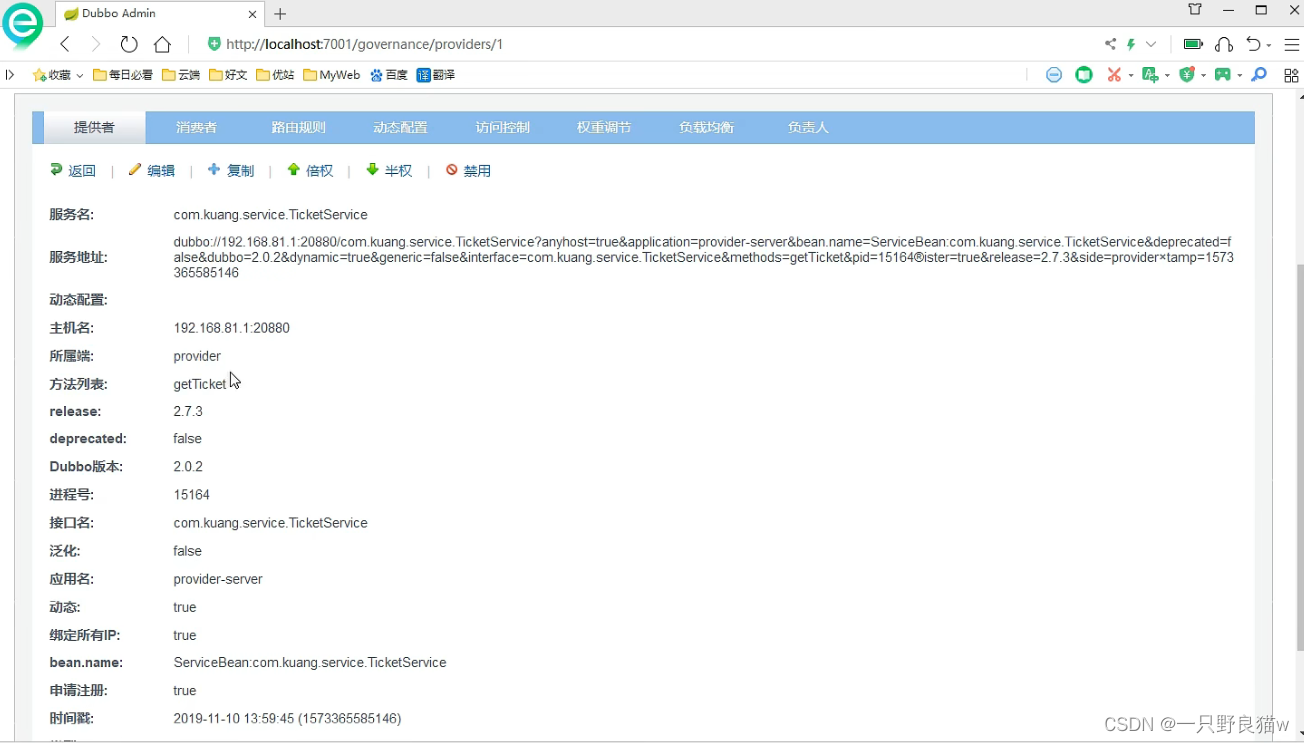Click the release value 2.7.3

[x=188, y=411]
